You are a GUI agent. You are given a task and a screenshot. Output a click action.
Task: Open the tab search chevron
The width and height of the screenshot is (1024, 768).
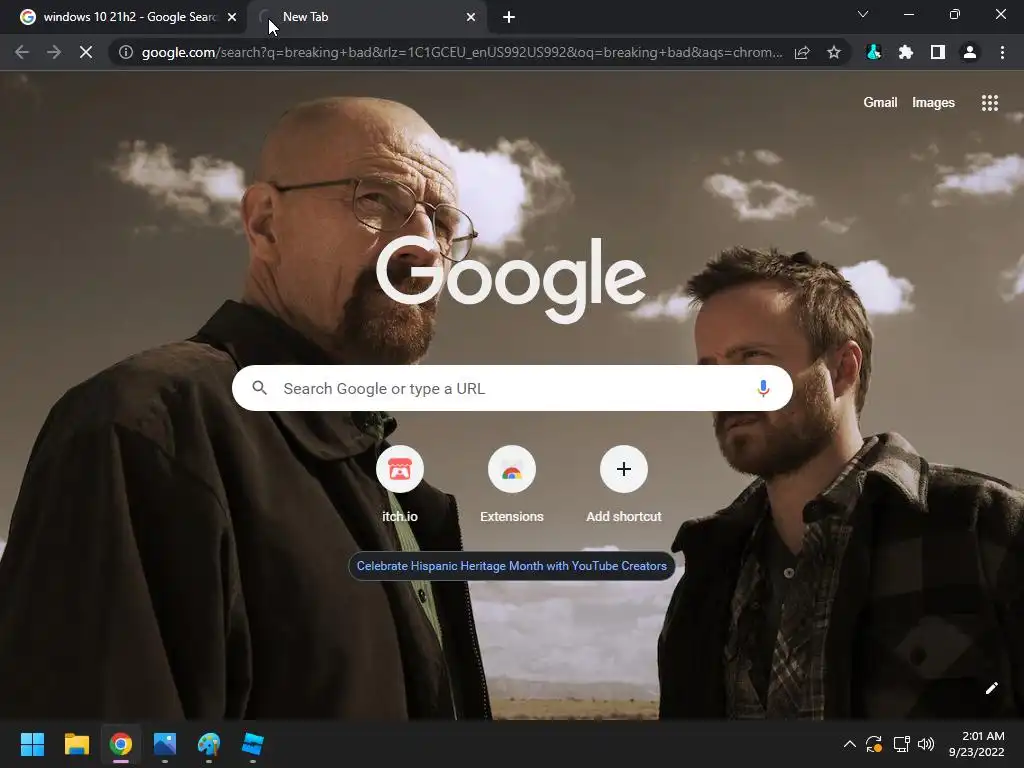[863, 14]
